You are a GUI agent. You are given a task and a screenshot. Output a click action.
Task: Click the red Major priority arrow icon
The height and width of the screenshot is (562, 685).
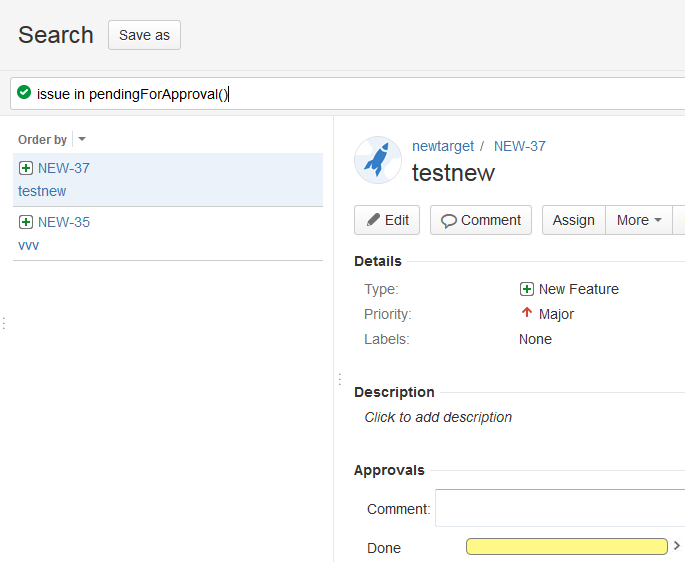[527, 313]
